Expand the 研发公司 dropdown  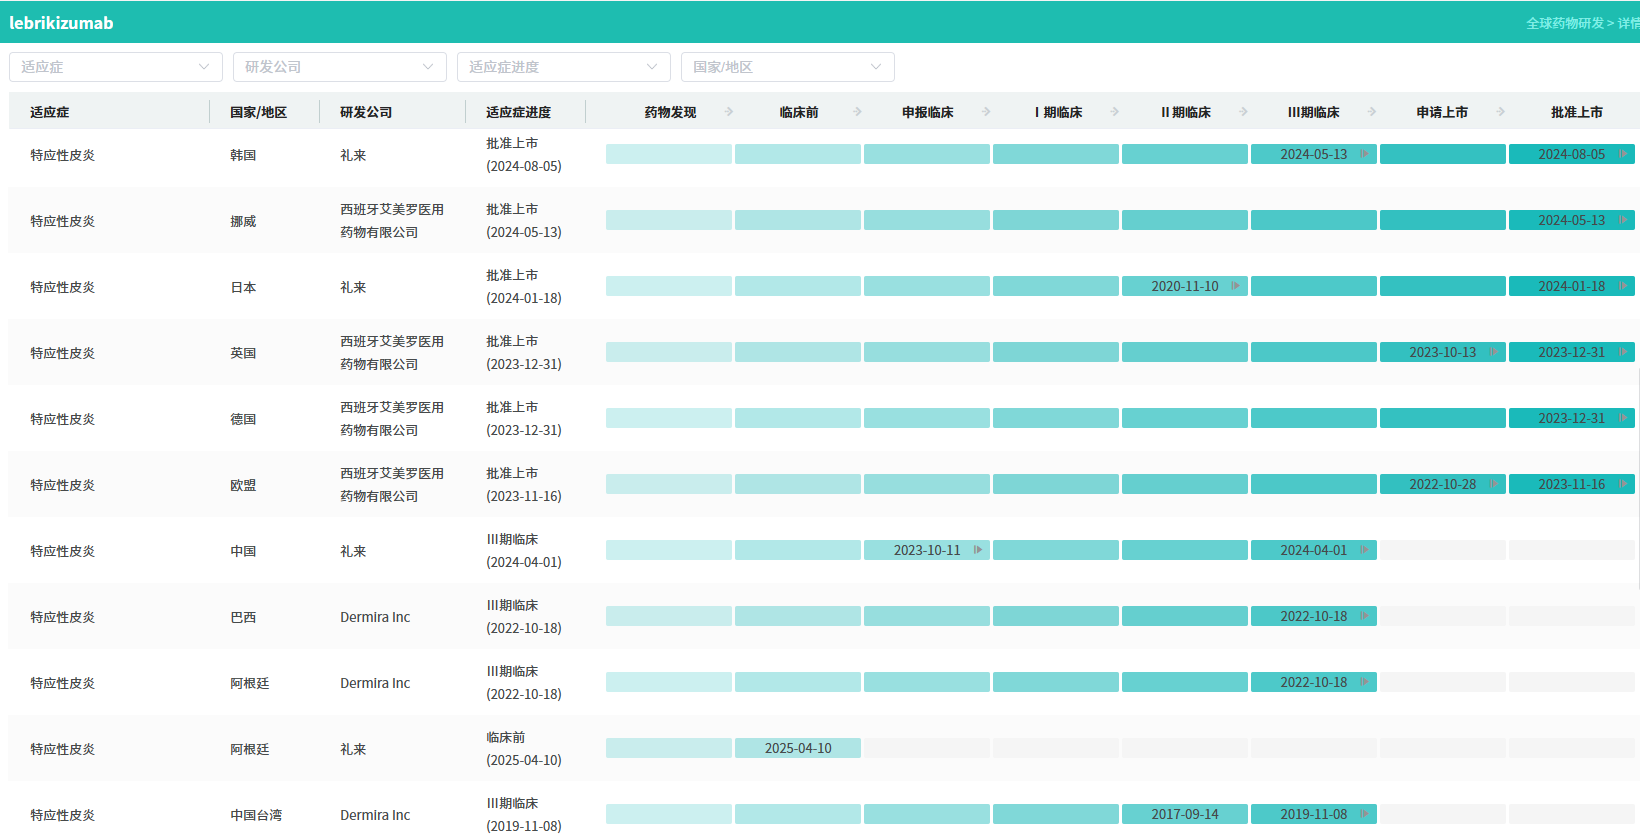click(x=339, y=67)
